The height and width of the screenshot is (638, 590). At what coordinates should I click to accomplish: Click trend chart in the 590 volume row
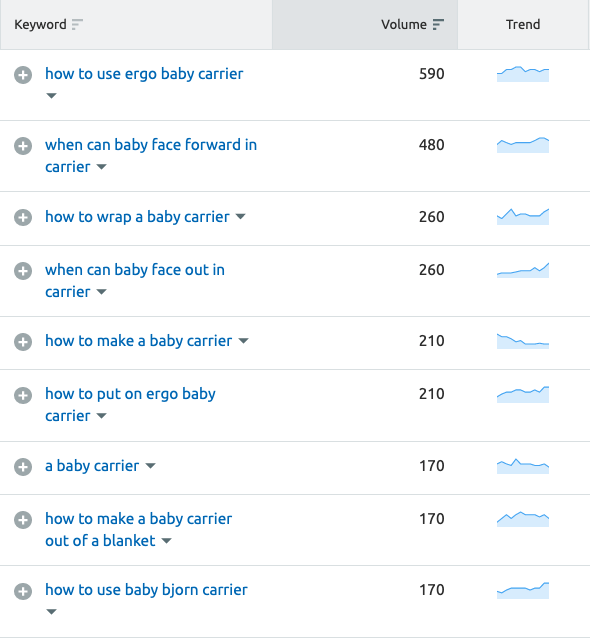[x=523, y=74]
